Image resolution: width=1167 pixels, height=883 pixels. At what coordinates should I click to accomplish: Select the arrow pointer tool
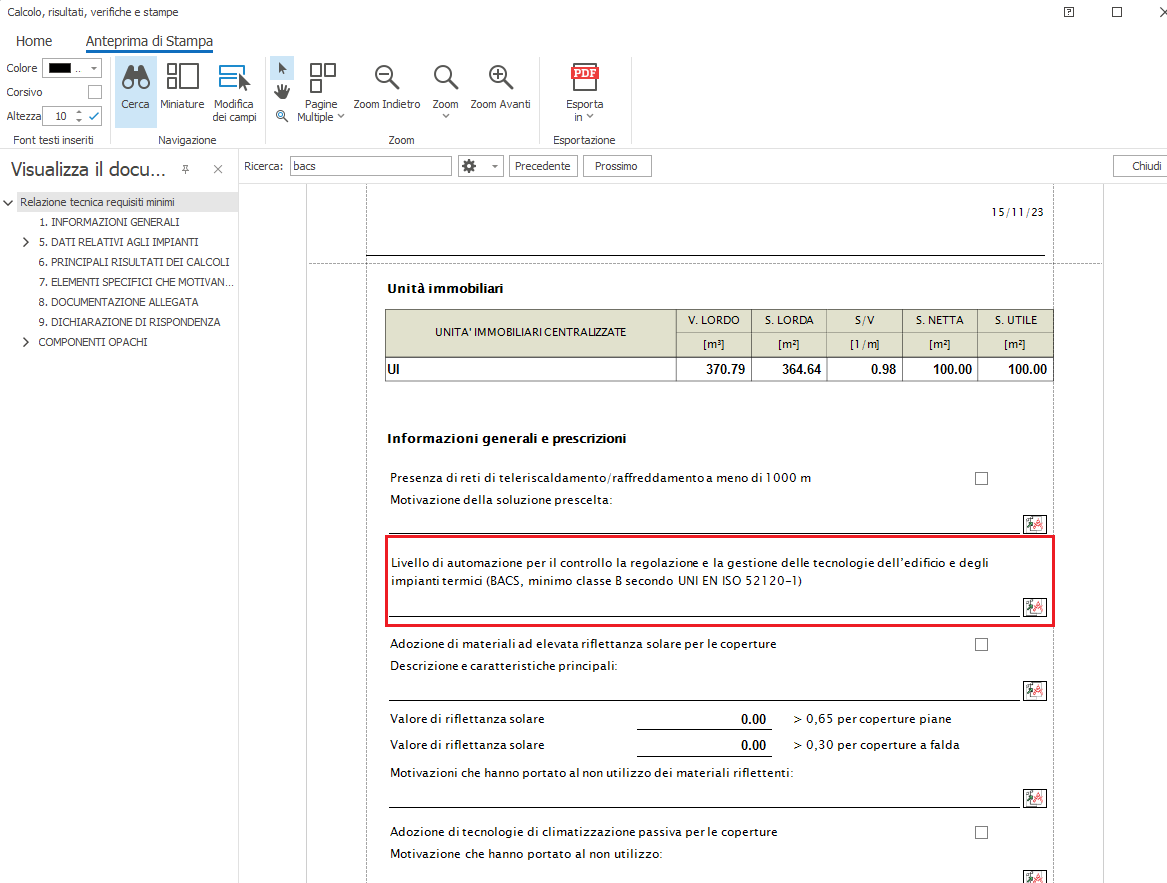pyautogui.click(x=282, y=68)
